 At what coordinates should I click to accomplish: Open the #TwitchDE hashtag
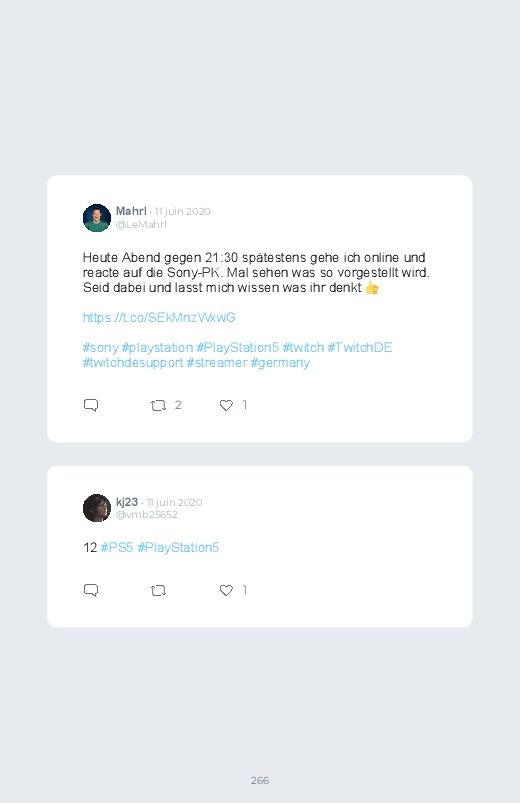pyautogui.click(x=360, y=348)
